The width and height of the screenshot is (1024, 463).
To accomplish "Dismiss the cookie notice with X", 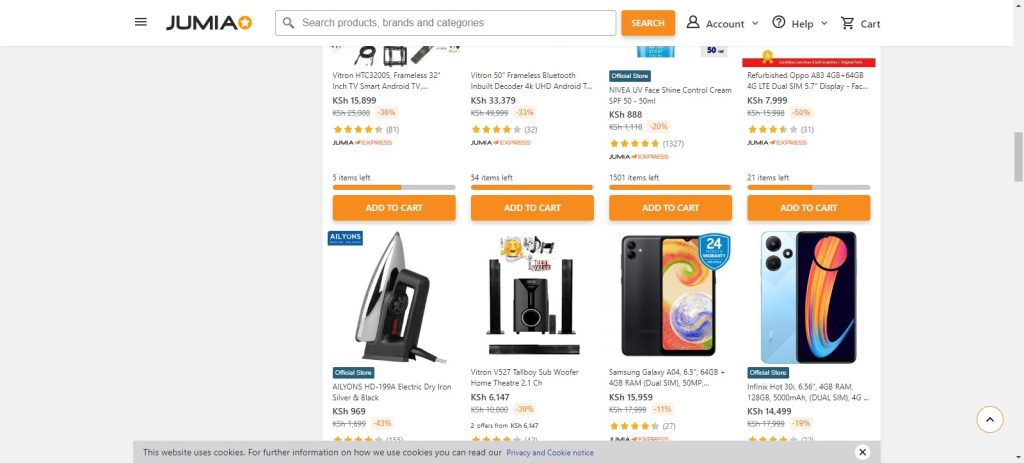I will tap(862, 452).
